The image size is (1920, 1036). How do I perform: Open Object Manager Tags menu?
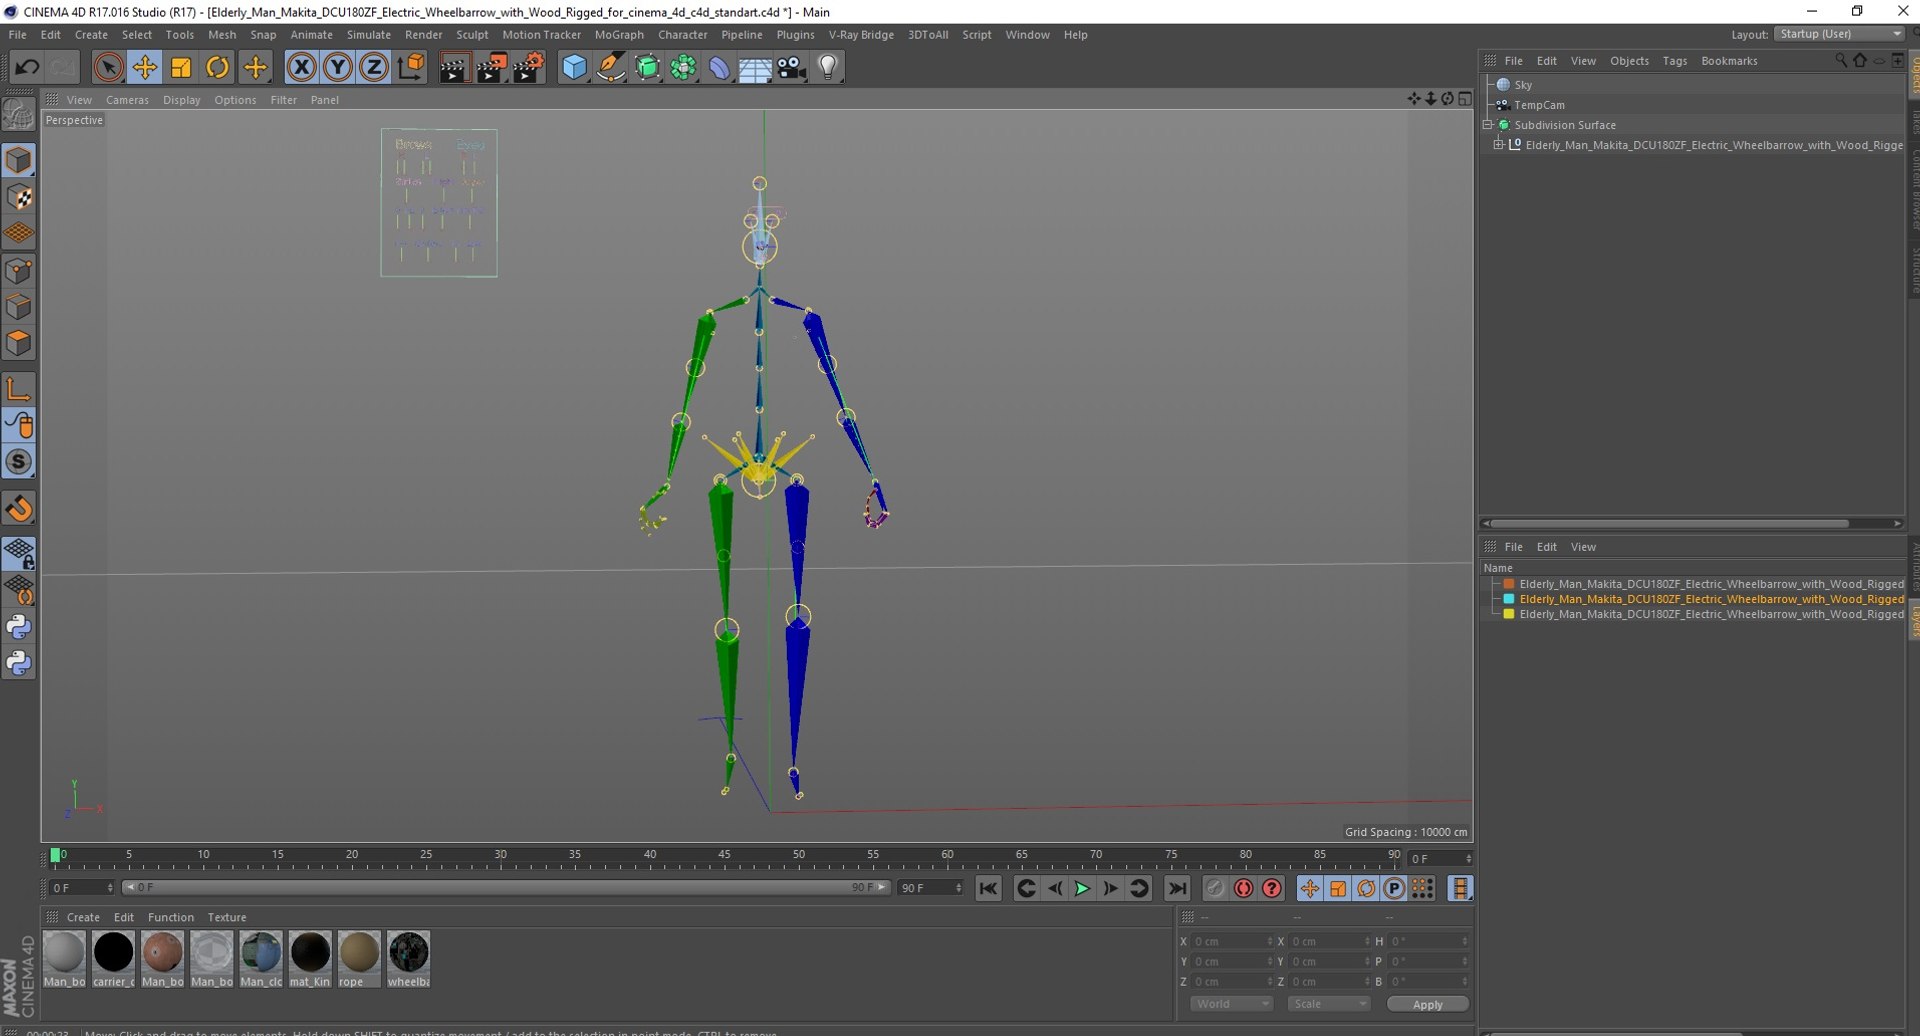point(1674,61)
